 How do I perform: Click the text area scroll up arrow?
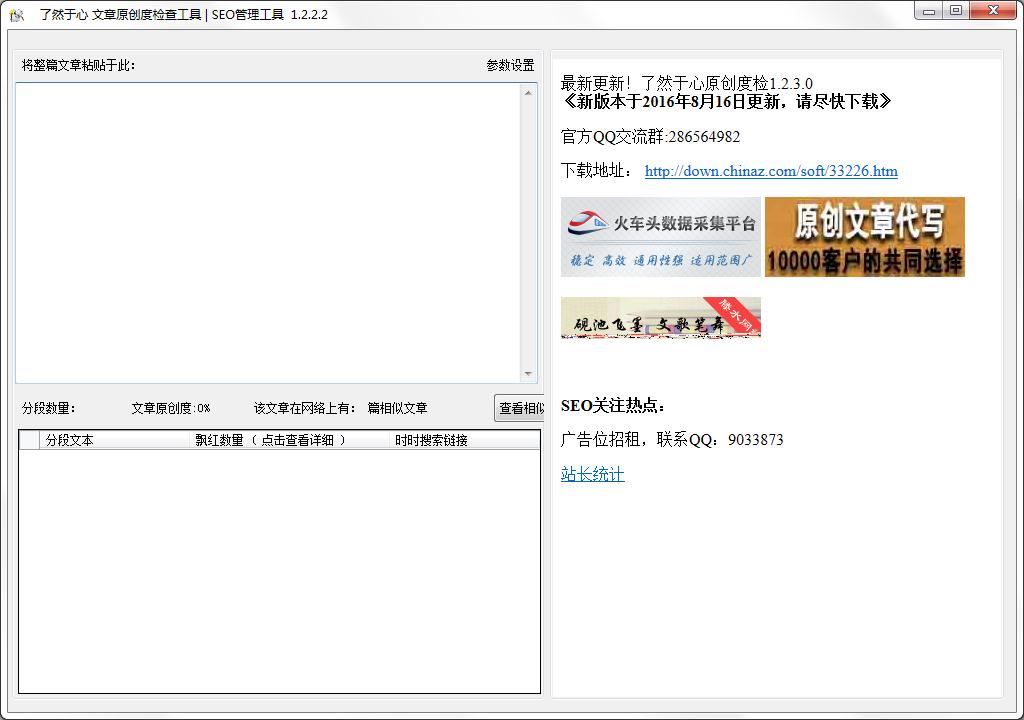[x=528, y=93]
